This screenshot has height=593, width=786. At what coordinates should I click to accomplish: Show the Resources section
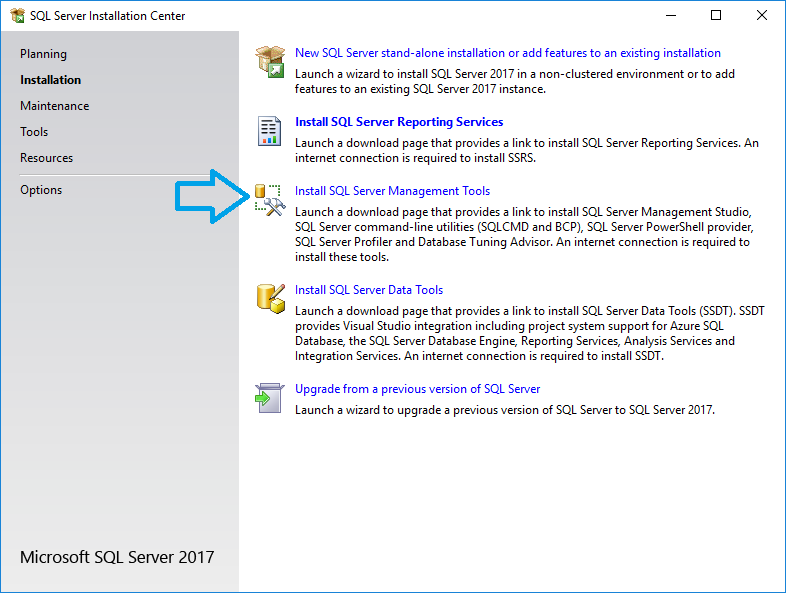pos(46,158)
